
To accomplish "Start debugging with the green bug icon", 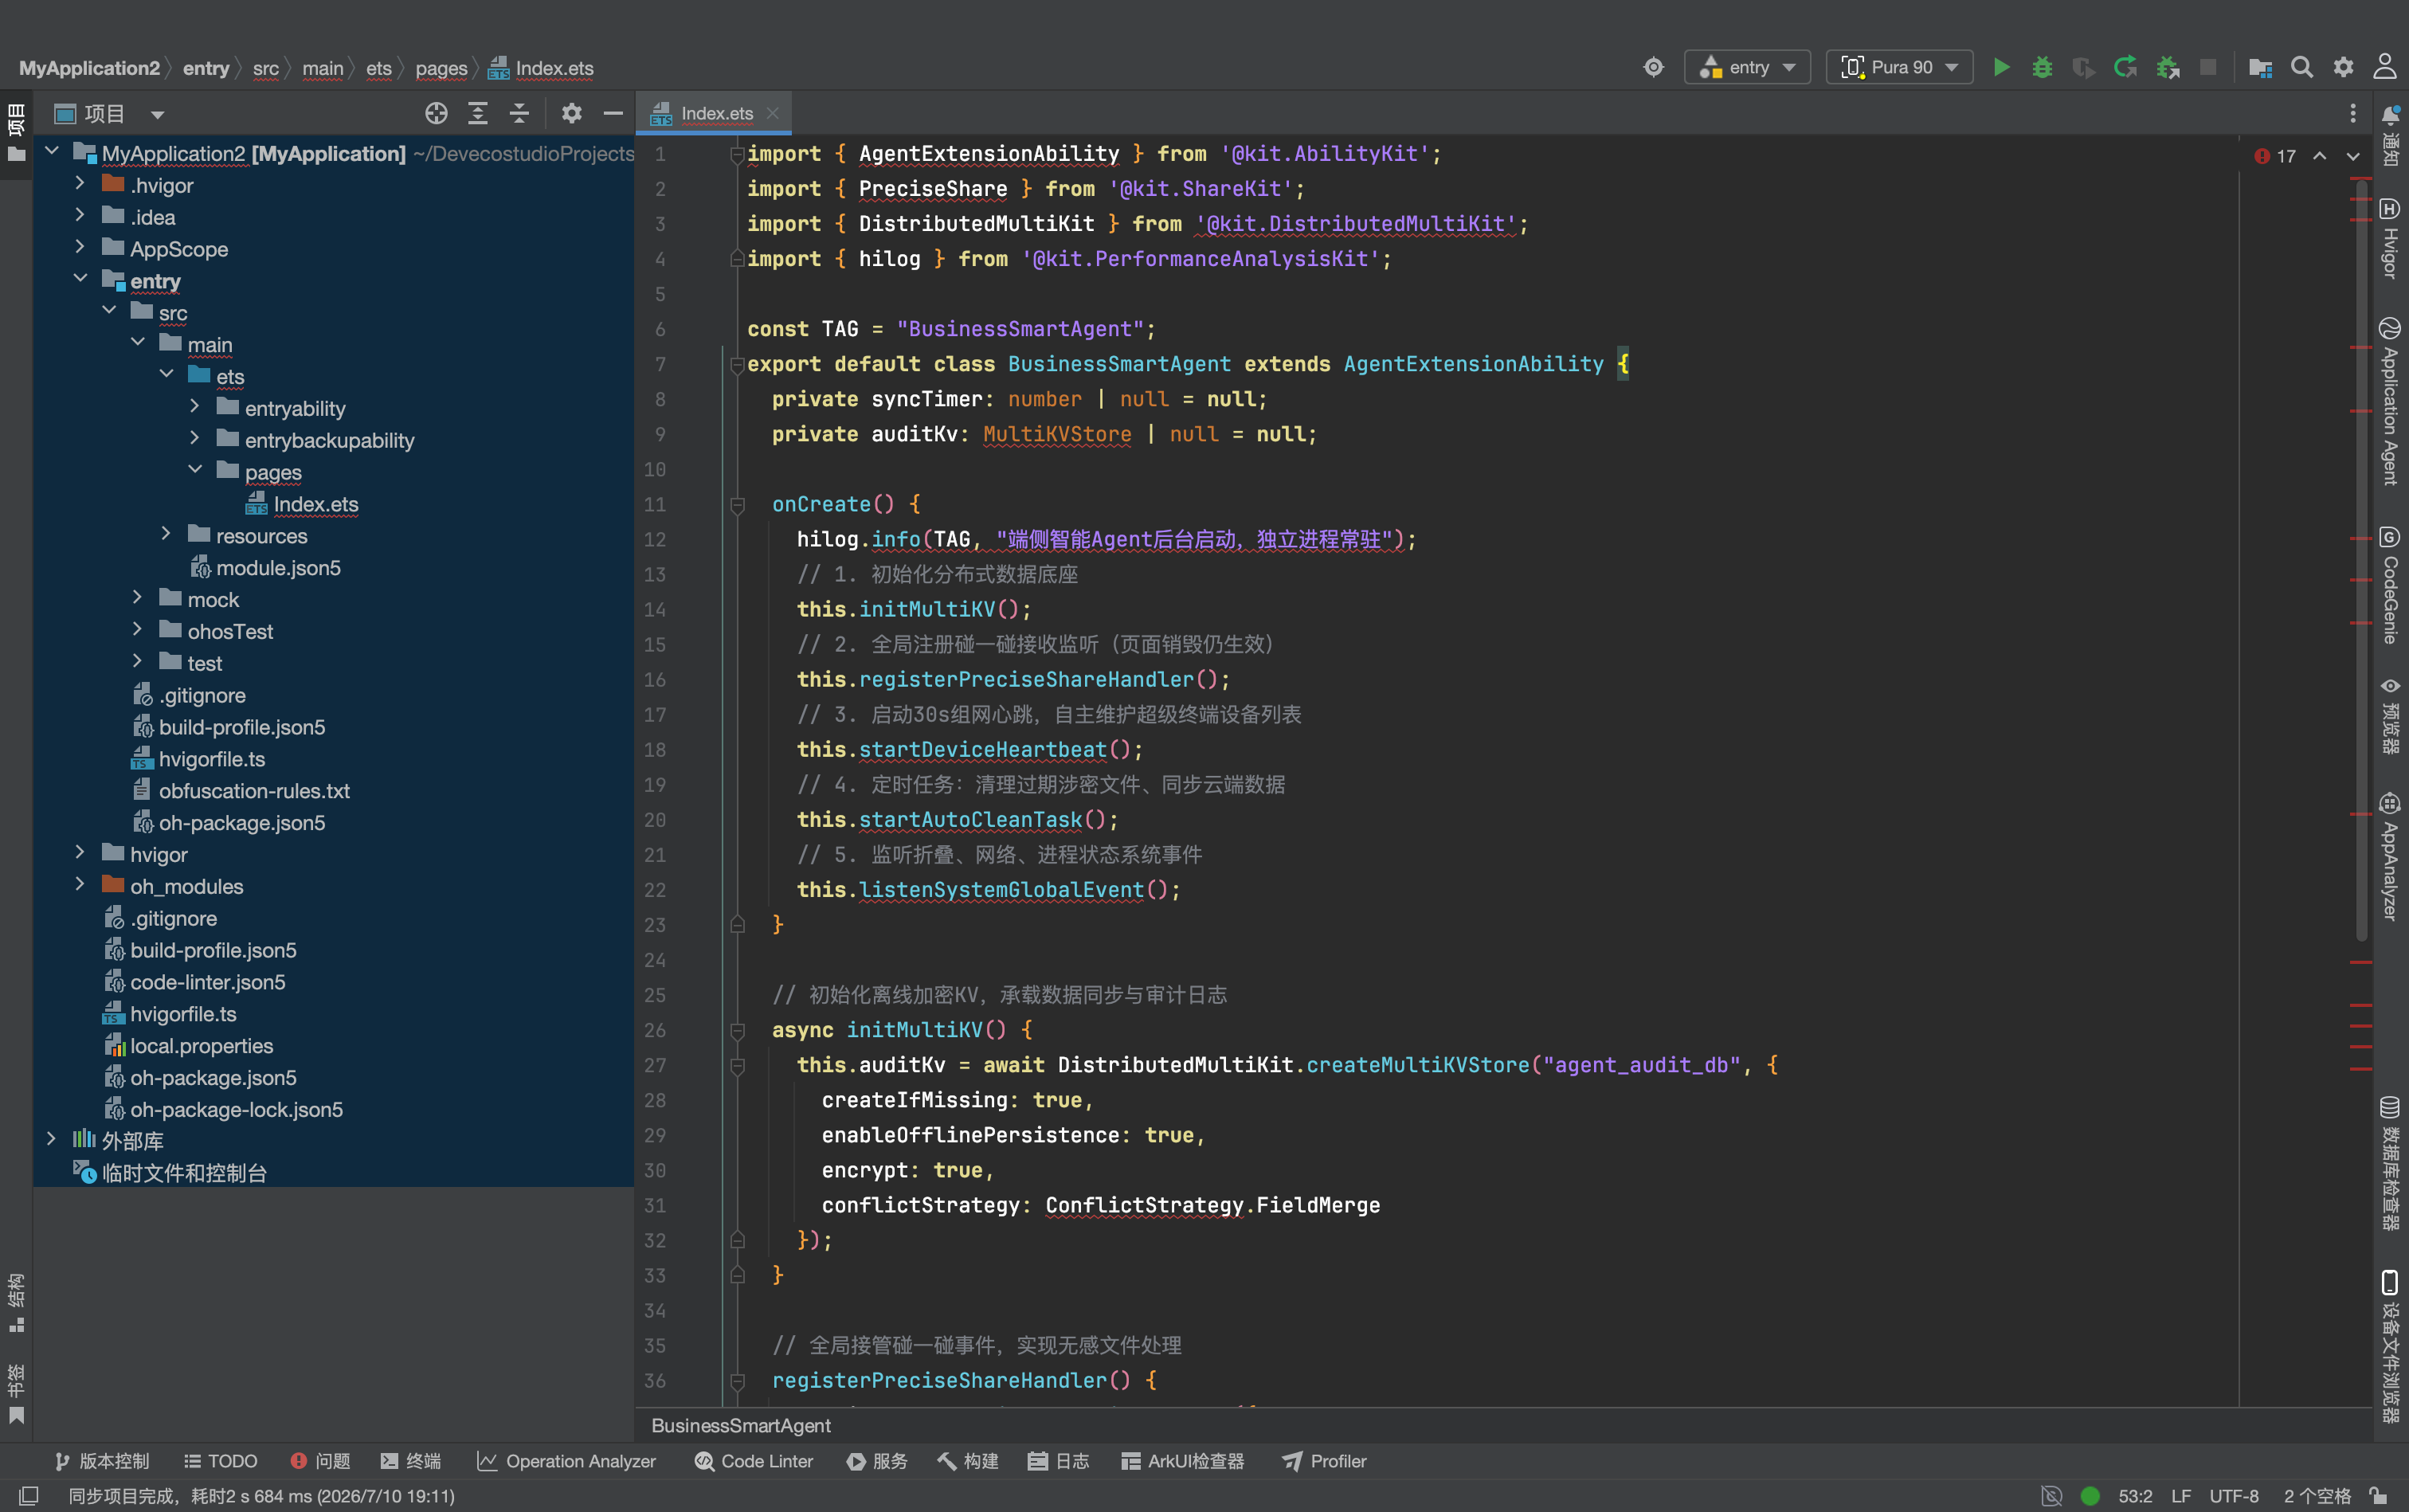I will pyautogui.click(x=2042, y=67).
